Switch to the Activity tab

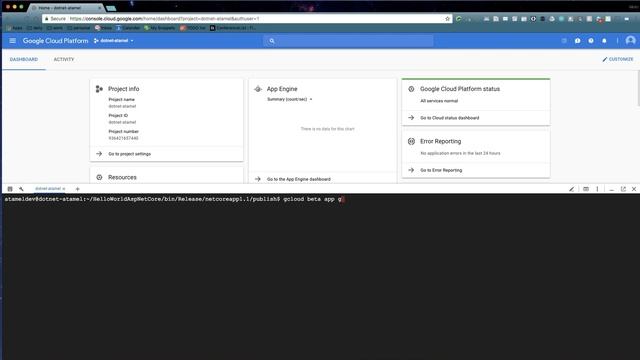(64, 60)
